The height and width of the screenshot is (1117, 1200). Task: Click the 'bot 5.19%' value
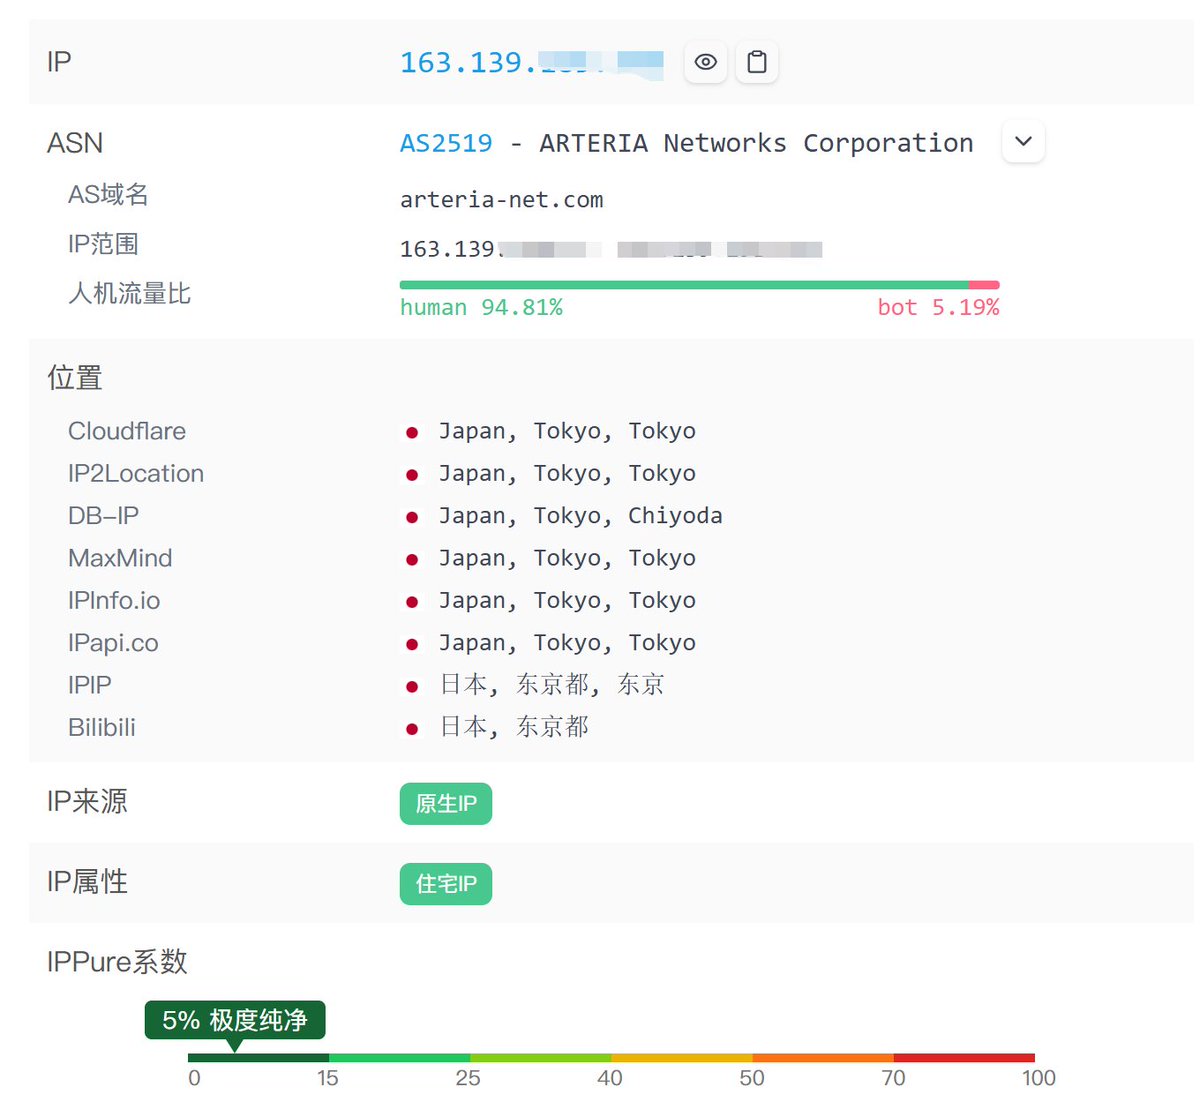pyautogui.click(x=938, y=308)
